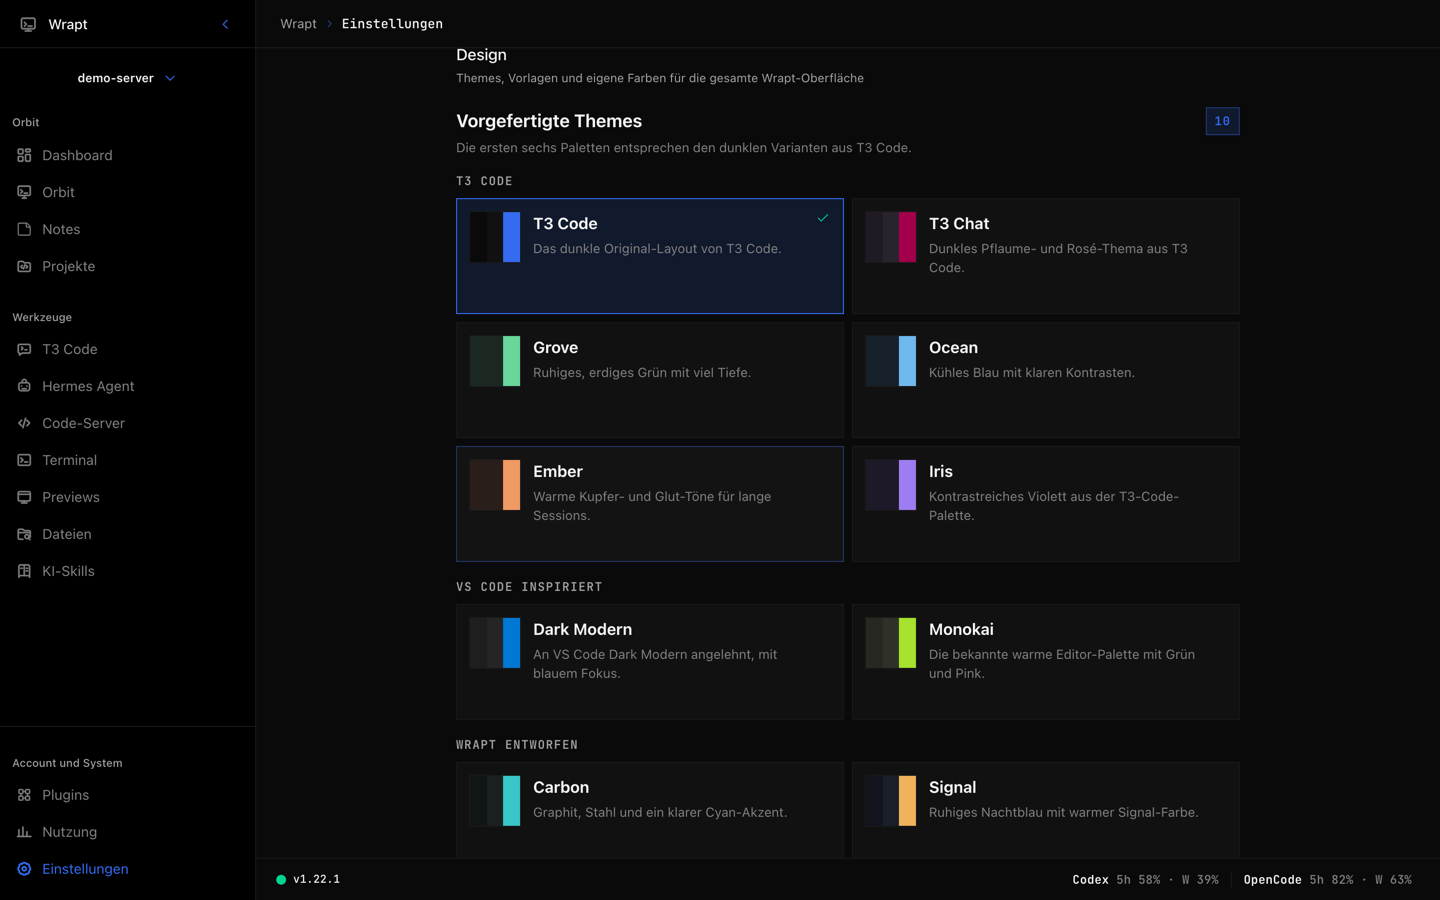The width and height of the screenshot is (1440, 900).
Task: Click the theme count badge 10
Action: coord(1222,121)
